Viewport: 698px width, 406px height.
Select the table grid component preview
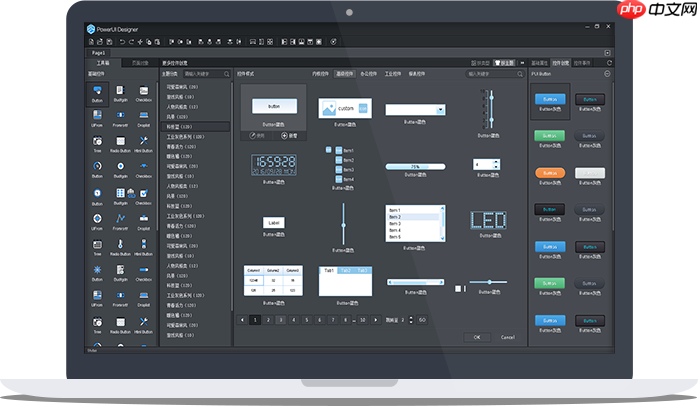(273, 281)
